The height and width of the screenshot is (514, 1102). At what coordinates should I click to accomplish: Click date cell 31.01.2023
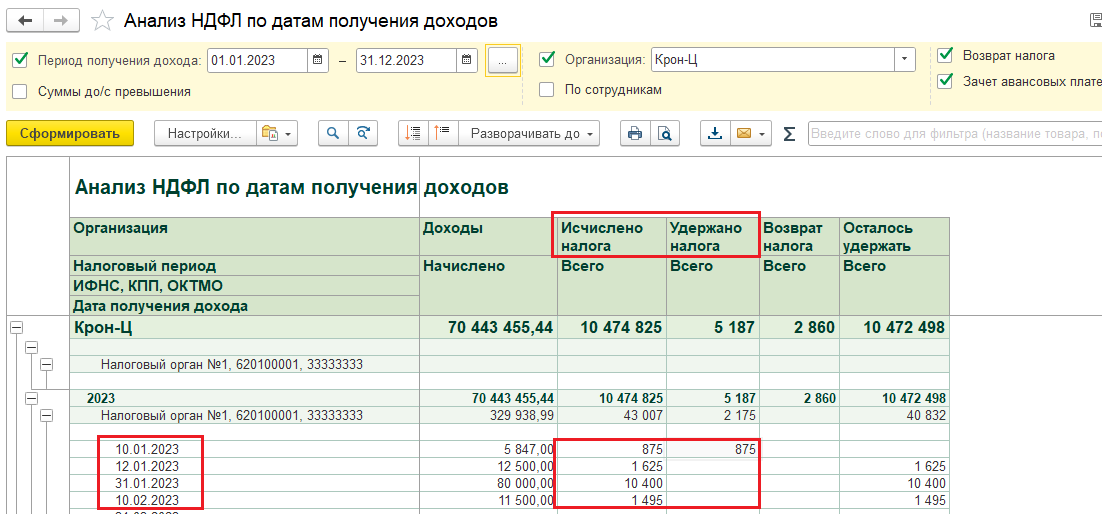148,483
